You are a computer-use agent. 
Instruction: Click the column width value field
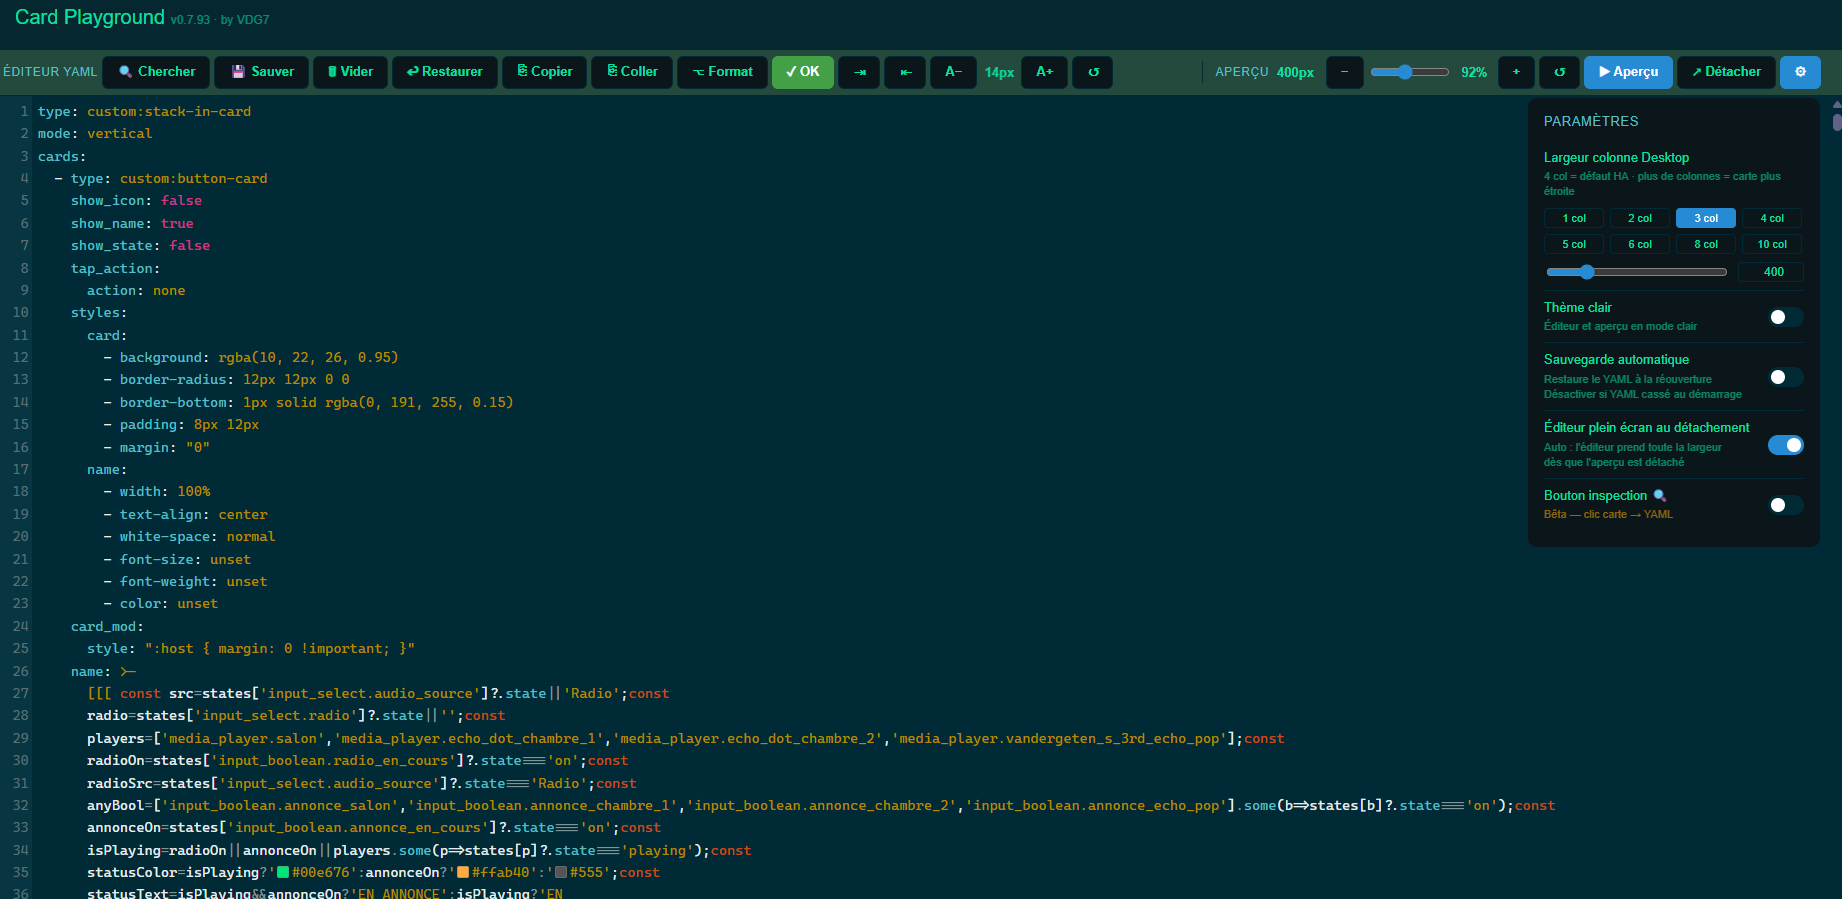[x=1773, y=272]
